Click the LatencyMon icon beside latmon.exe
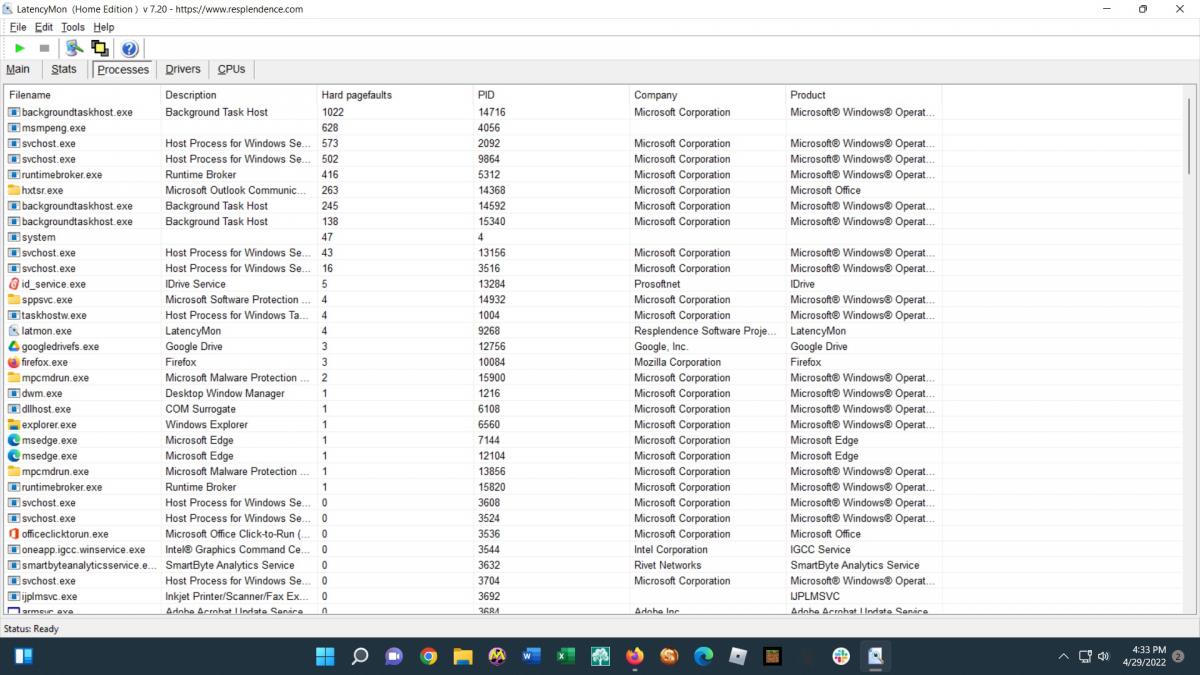Image resolution: width=1200 pixels, height=675 pixels. [14, 331]
